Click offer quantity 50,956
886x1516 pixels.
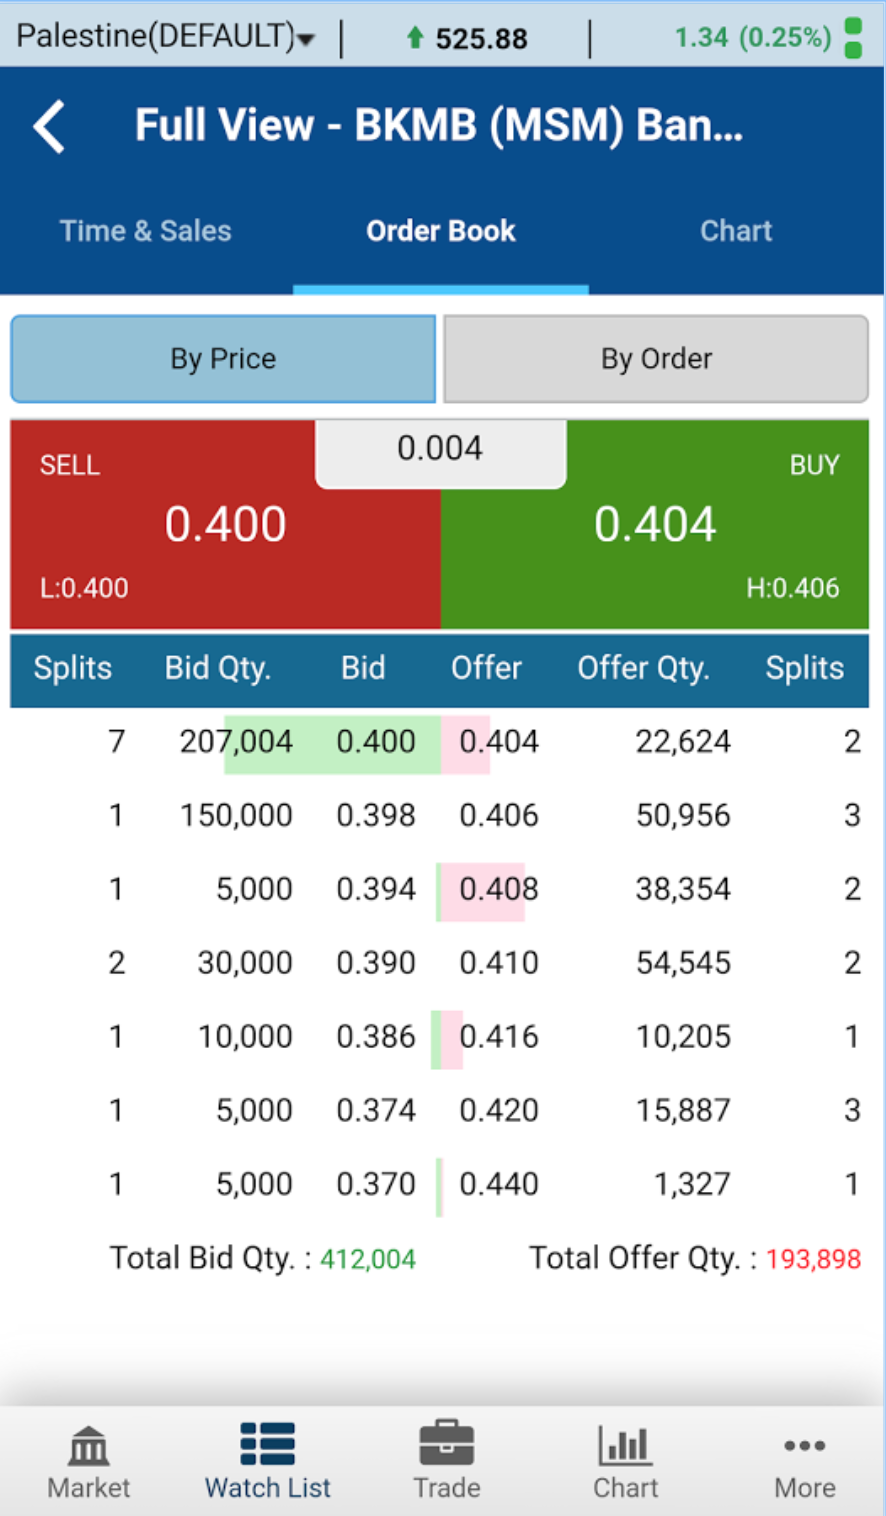683,816
